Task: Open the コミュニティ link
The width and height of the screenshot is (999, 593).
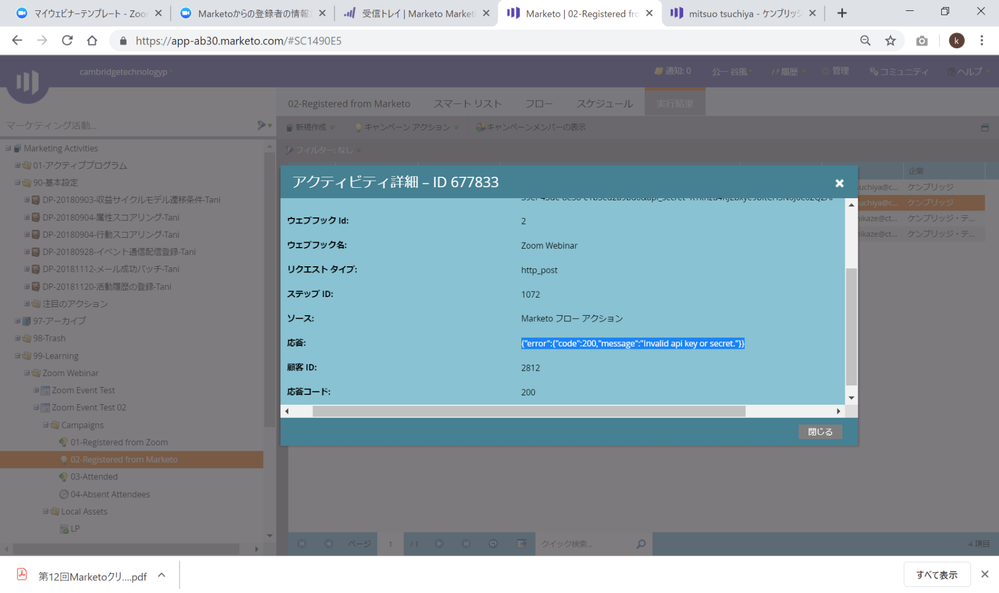Action: coord(899,72)
